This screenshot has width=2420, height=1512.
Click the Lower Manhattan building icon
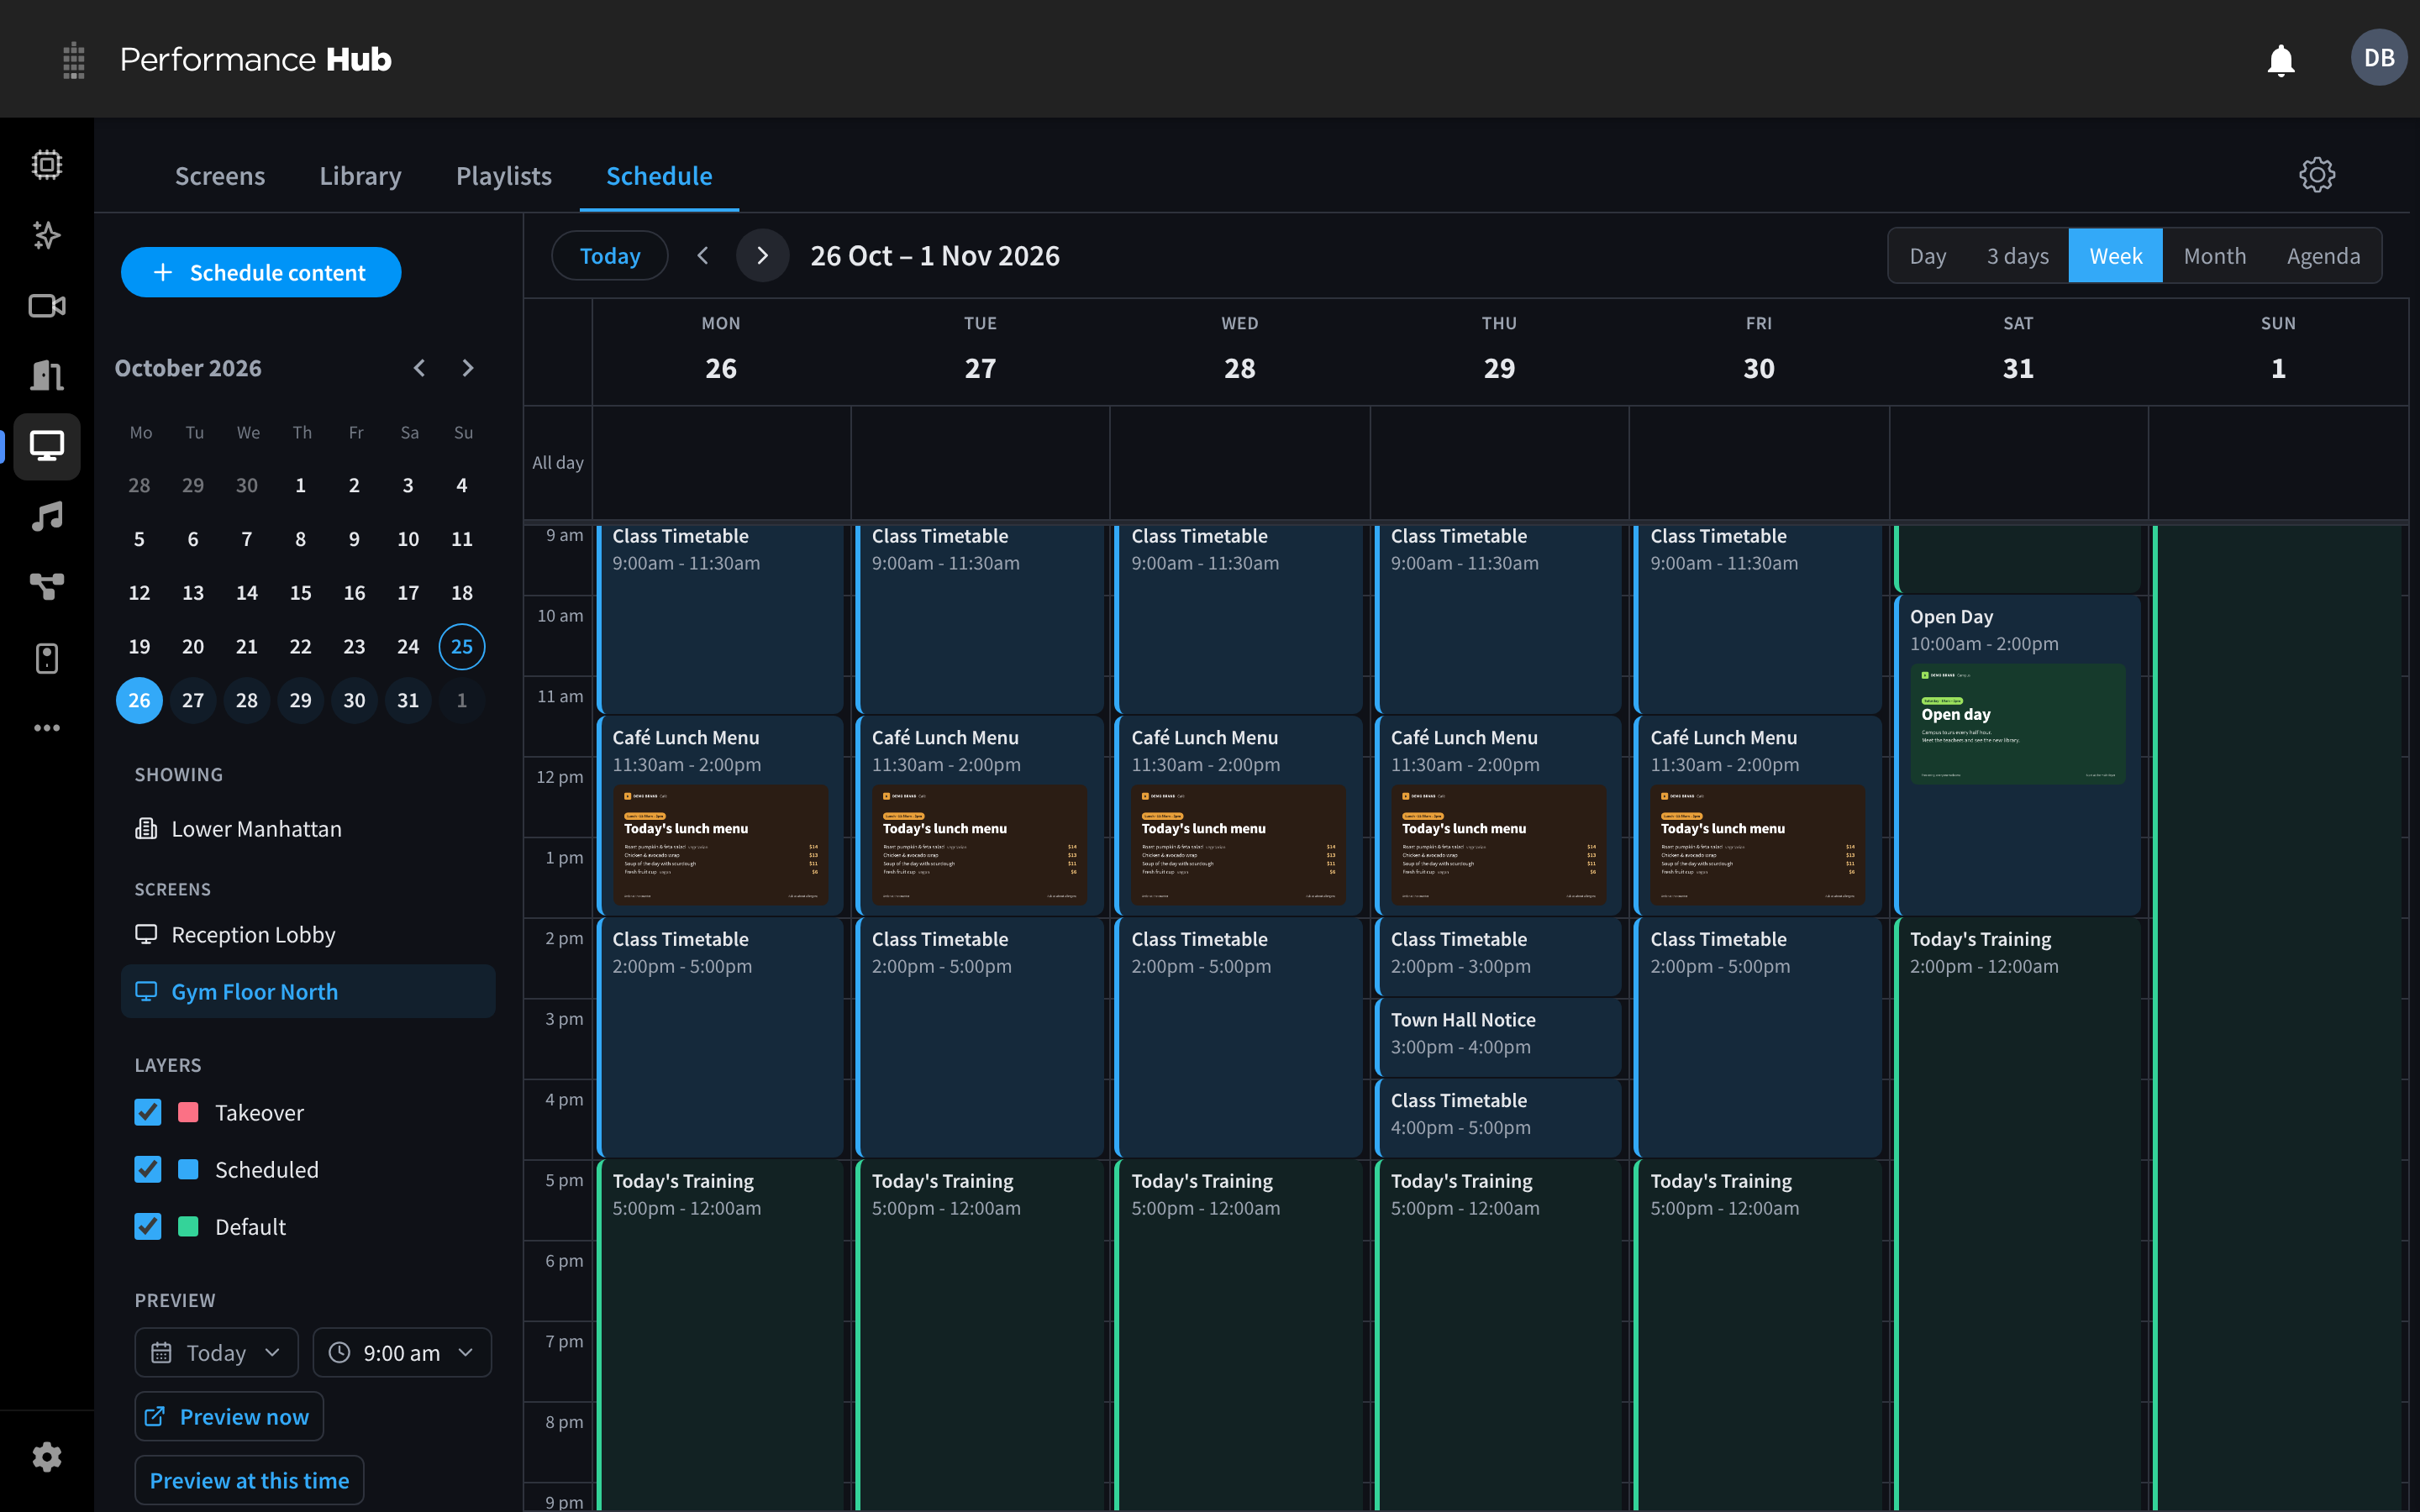click(x=146, y=828)
